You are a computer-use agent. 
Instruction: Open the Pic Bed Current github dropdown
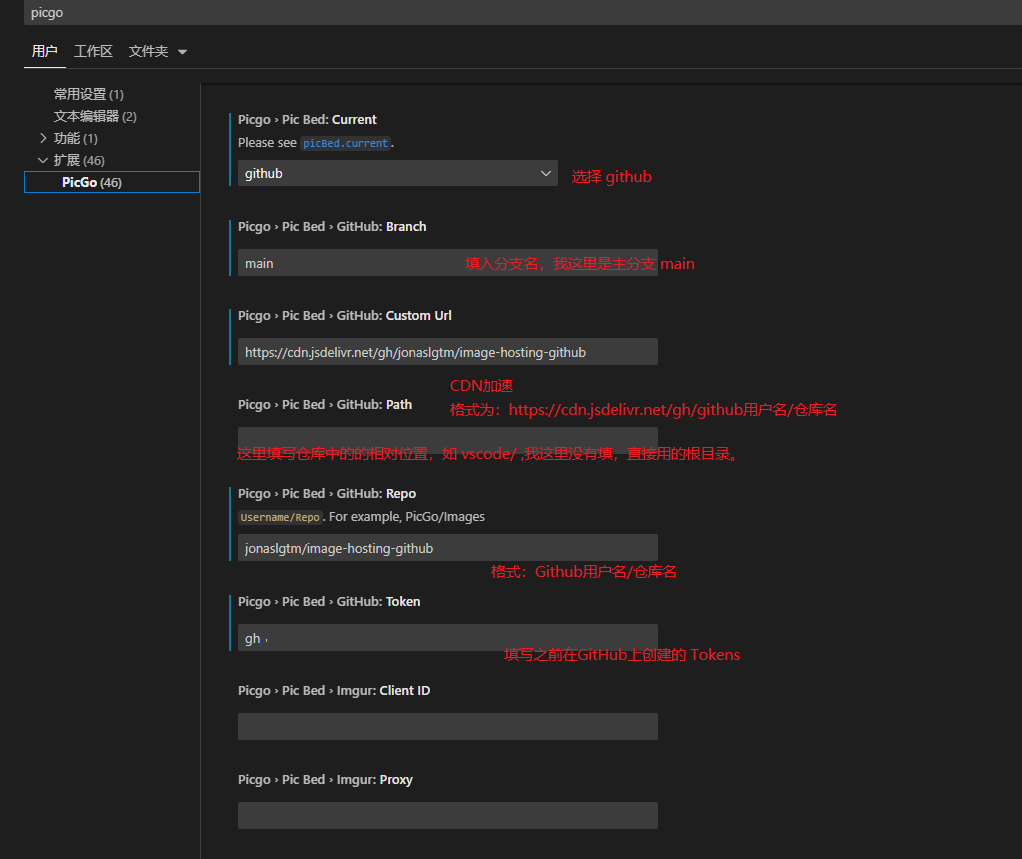397,173
